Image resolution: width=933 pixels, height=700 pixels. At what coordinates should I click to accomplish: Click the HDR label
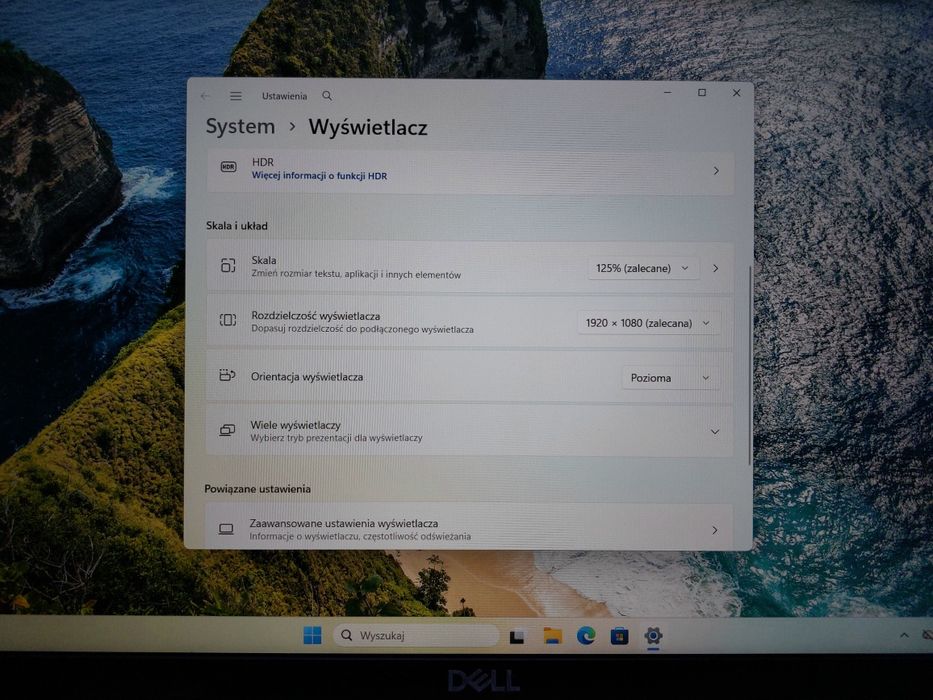coord(263,162)
